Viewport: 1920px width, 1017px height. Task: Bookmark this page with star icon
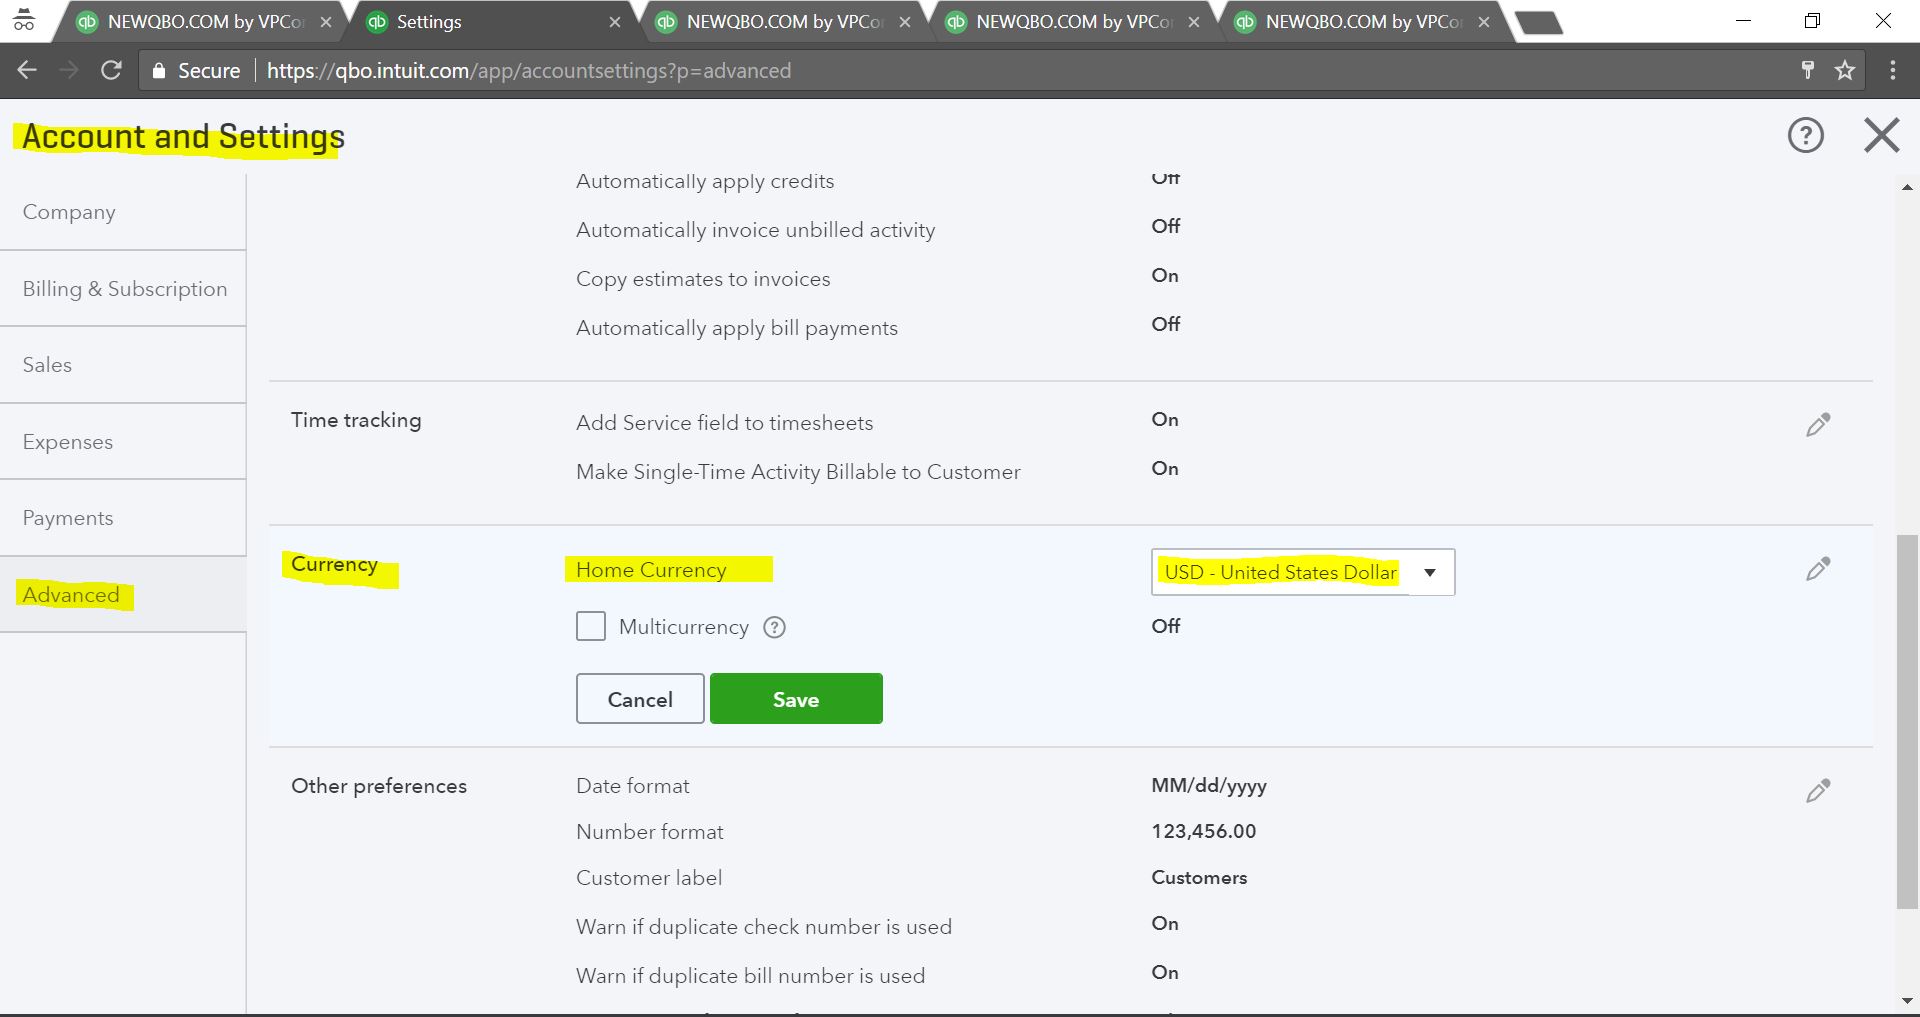(1844, 70)
